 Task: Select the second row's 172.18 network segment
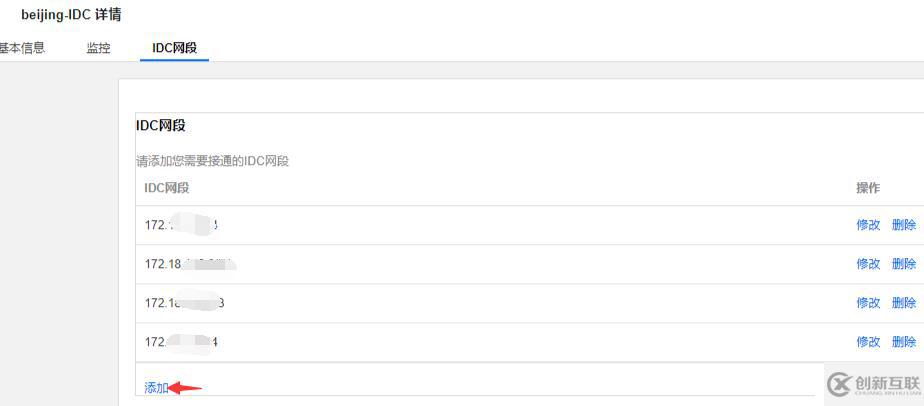189,264
